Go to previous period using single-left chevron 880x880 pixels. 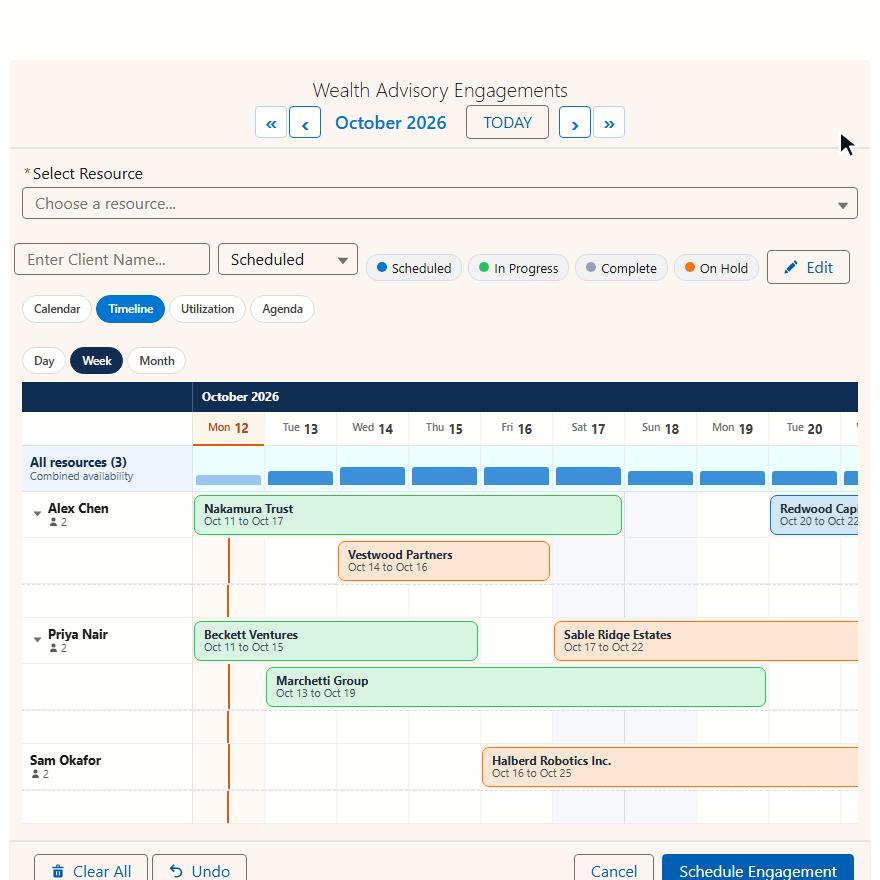tap(305, 122)
